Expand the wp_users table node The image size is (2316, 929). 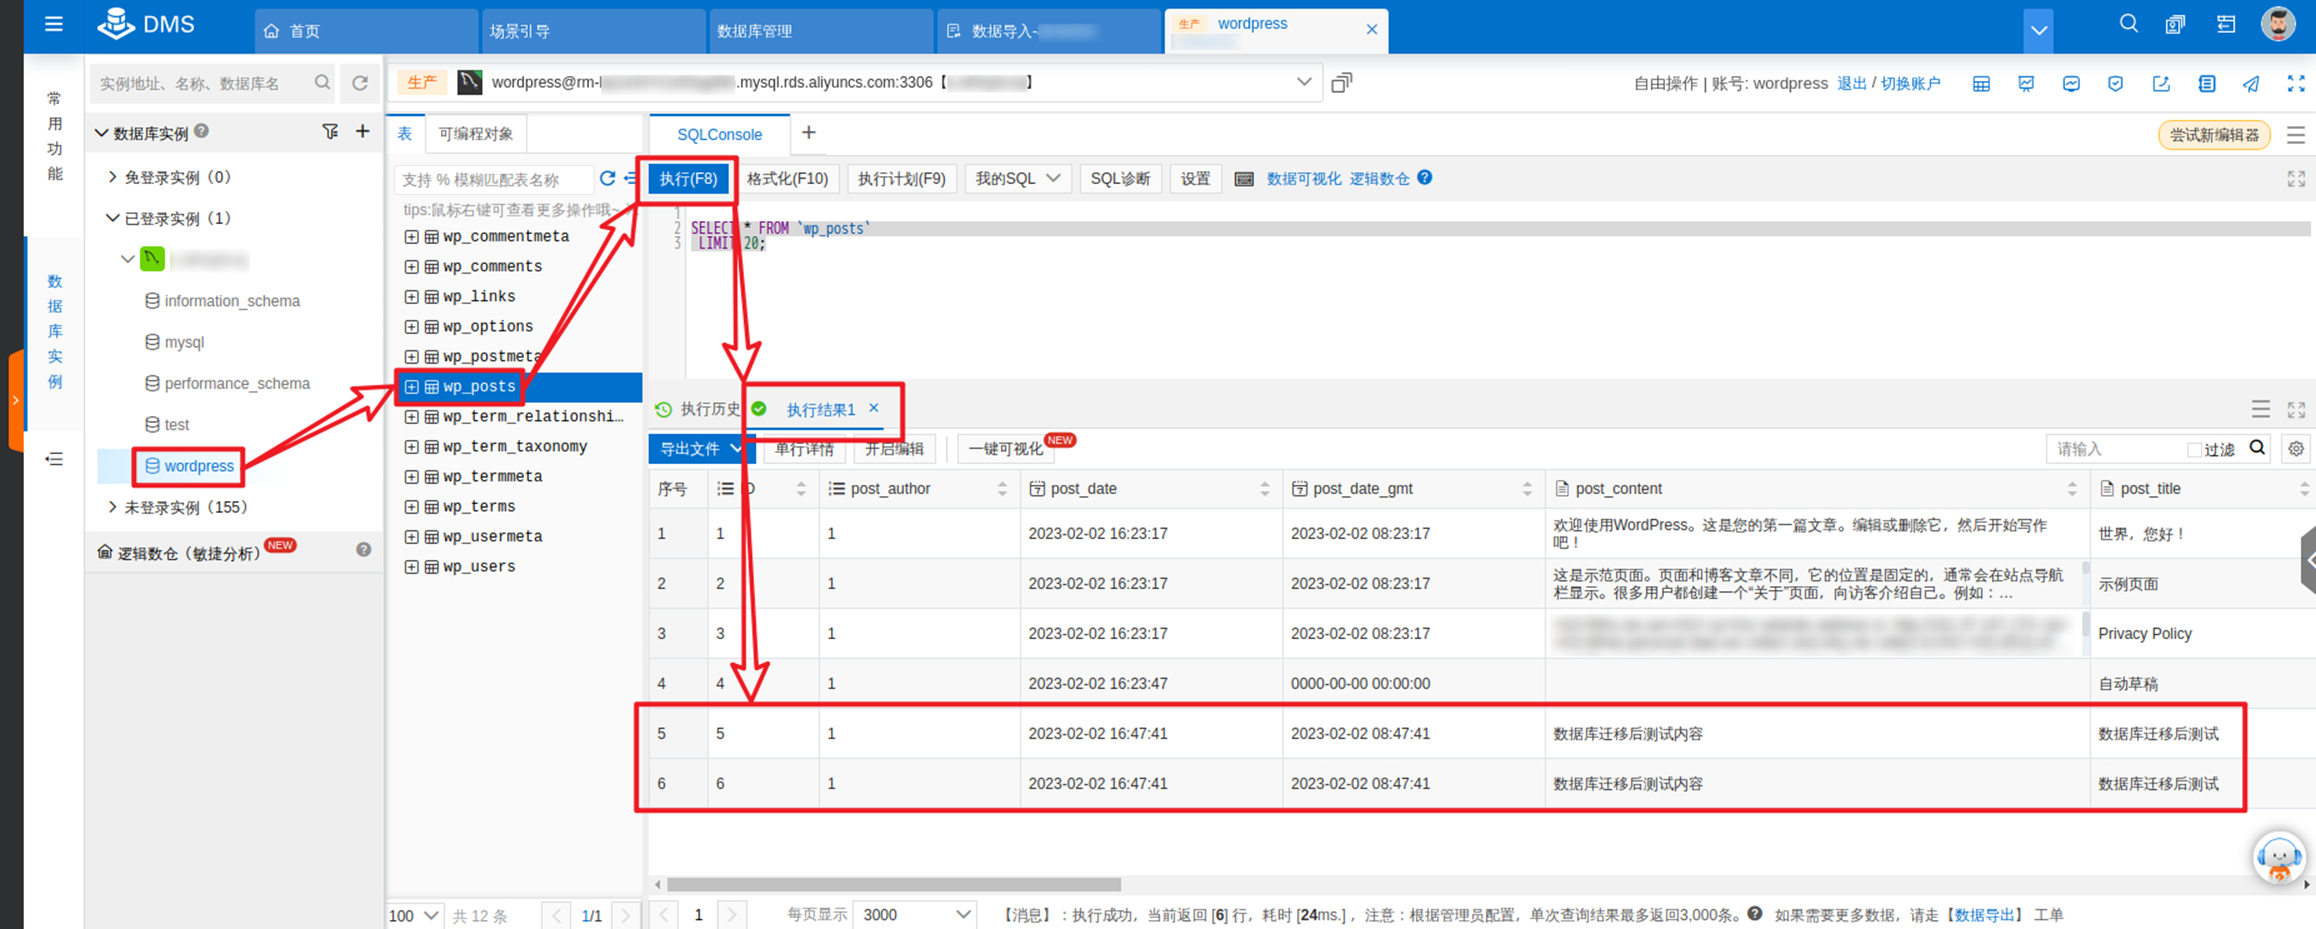tap(411, 567)
